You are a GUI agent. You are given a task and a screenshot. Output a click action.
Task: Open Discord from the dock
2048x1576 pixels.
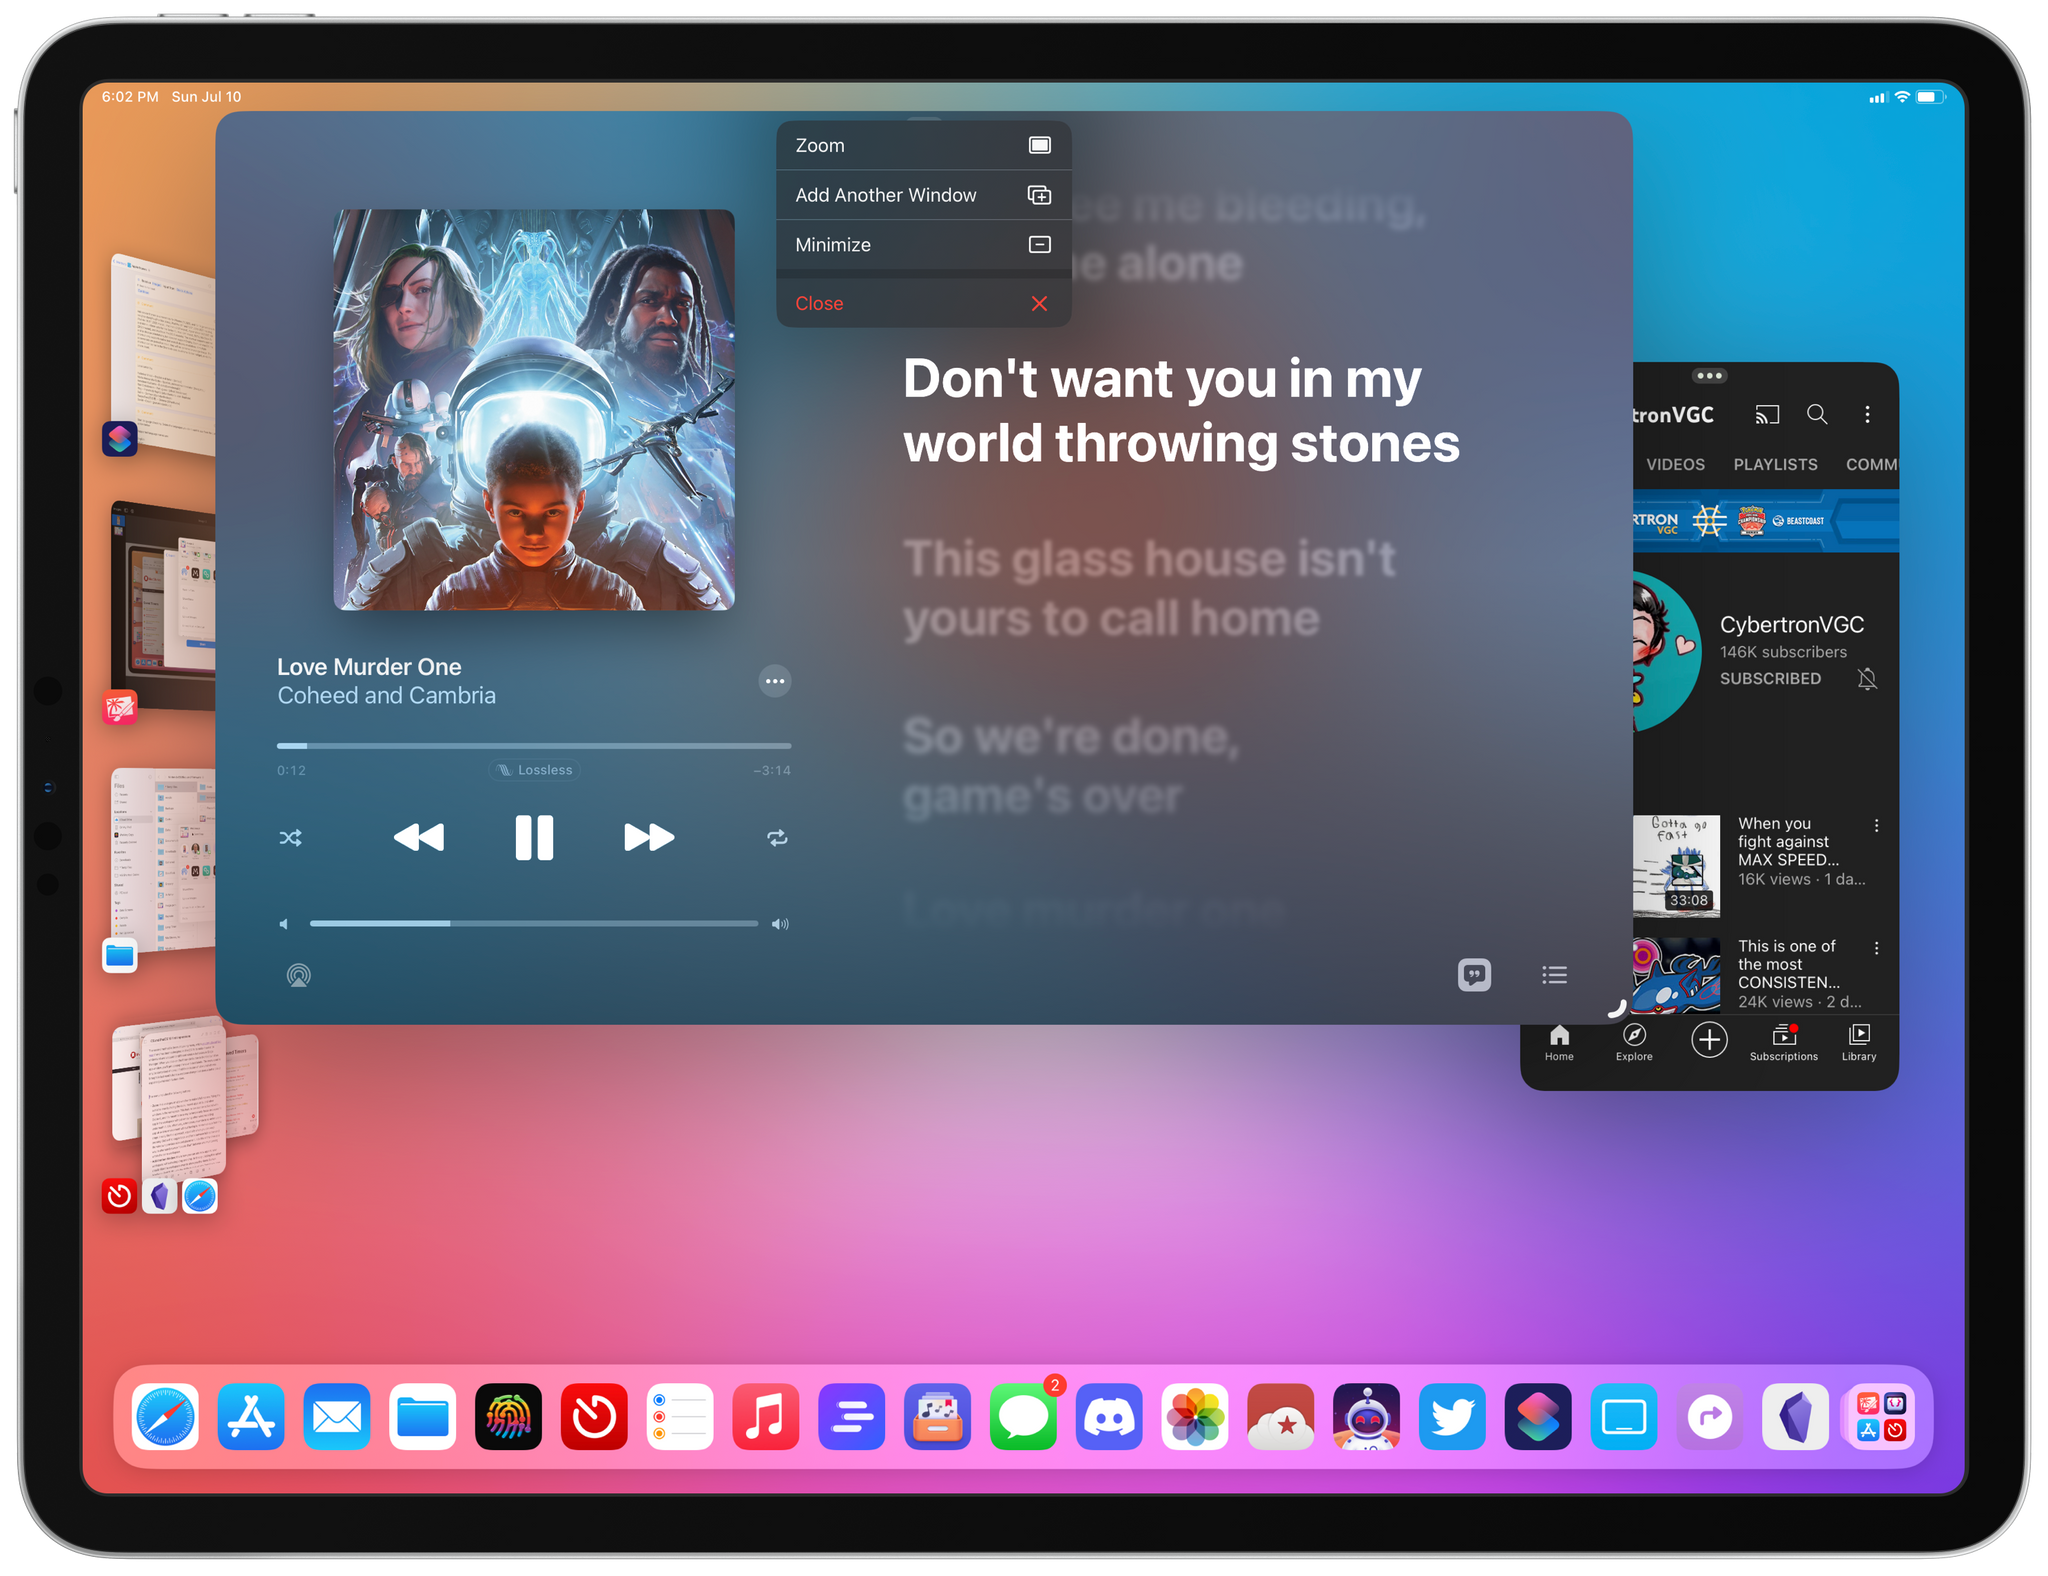tap(1109, 1416)
